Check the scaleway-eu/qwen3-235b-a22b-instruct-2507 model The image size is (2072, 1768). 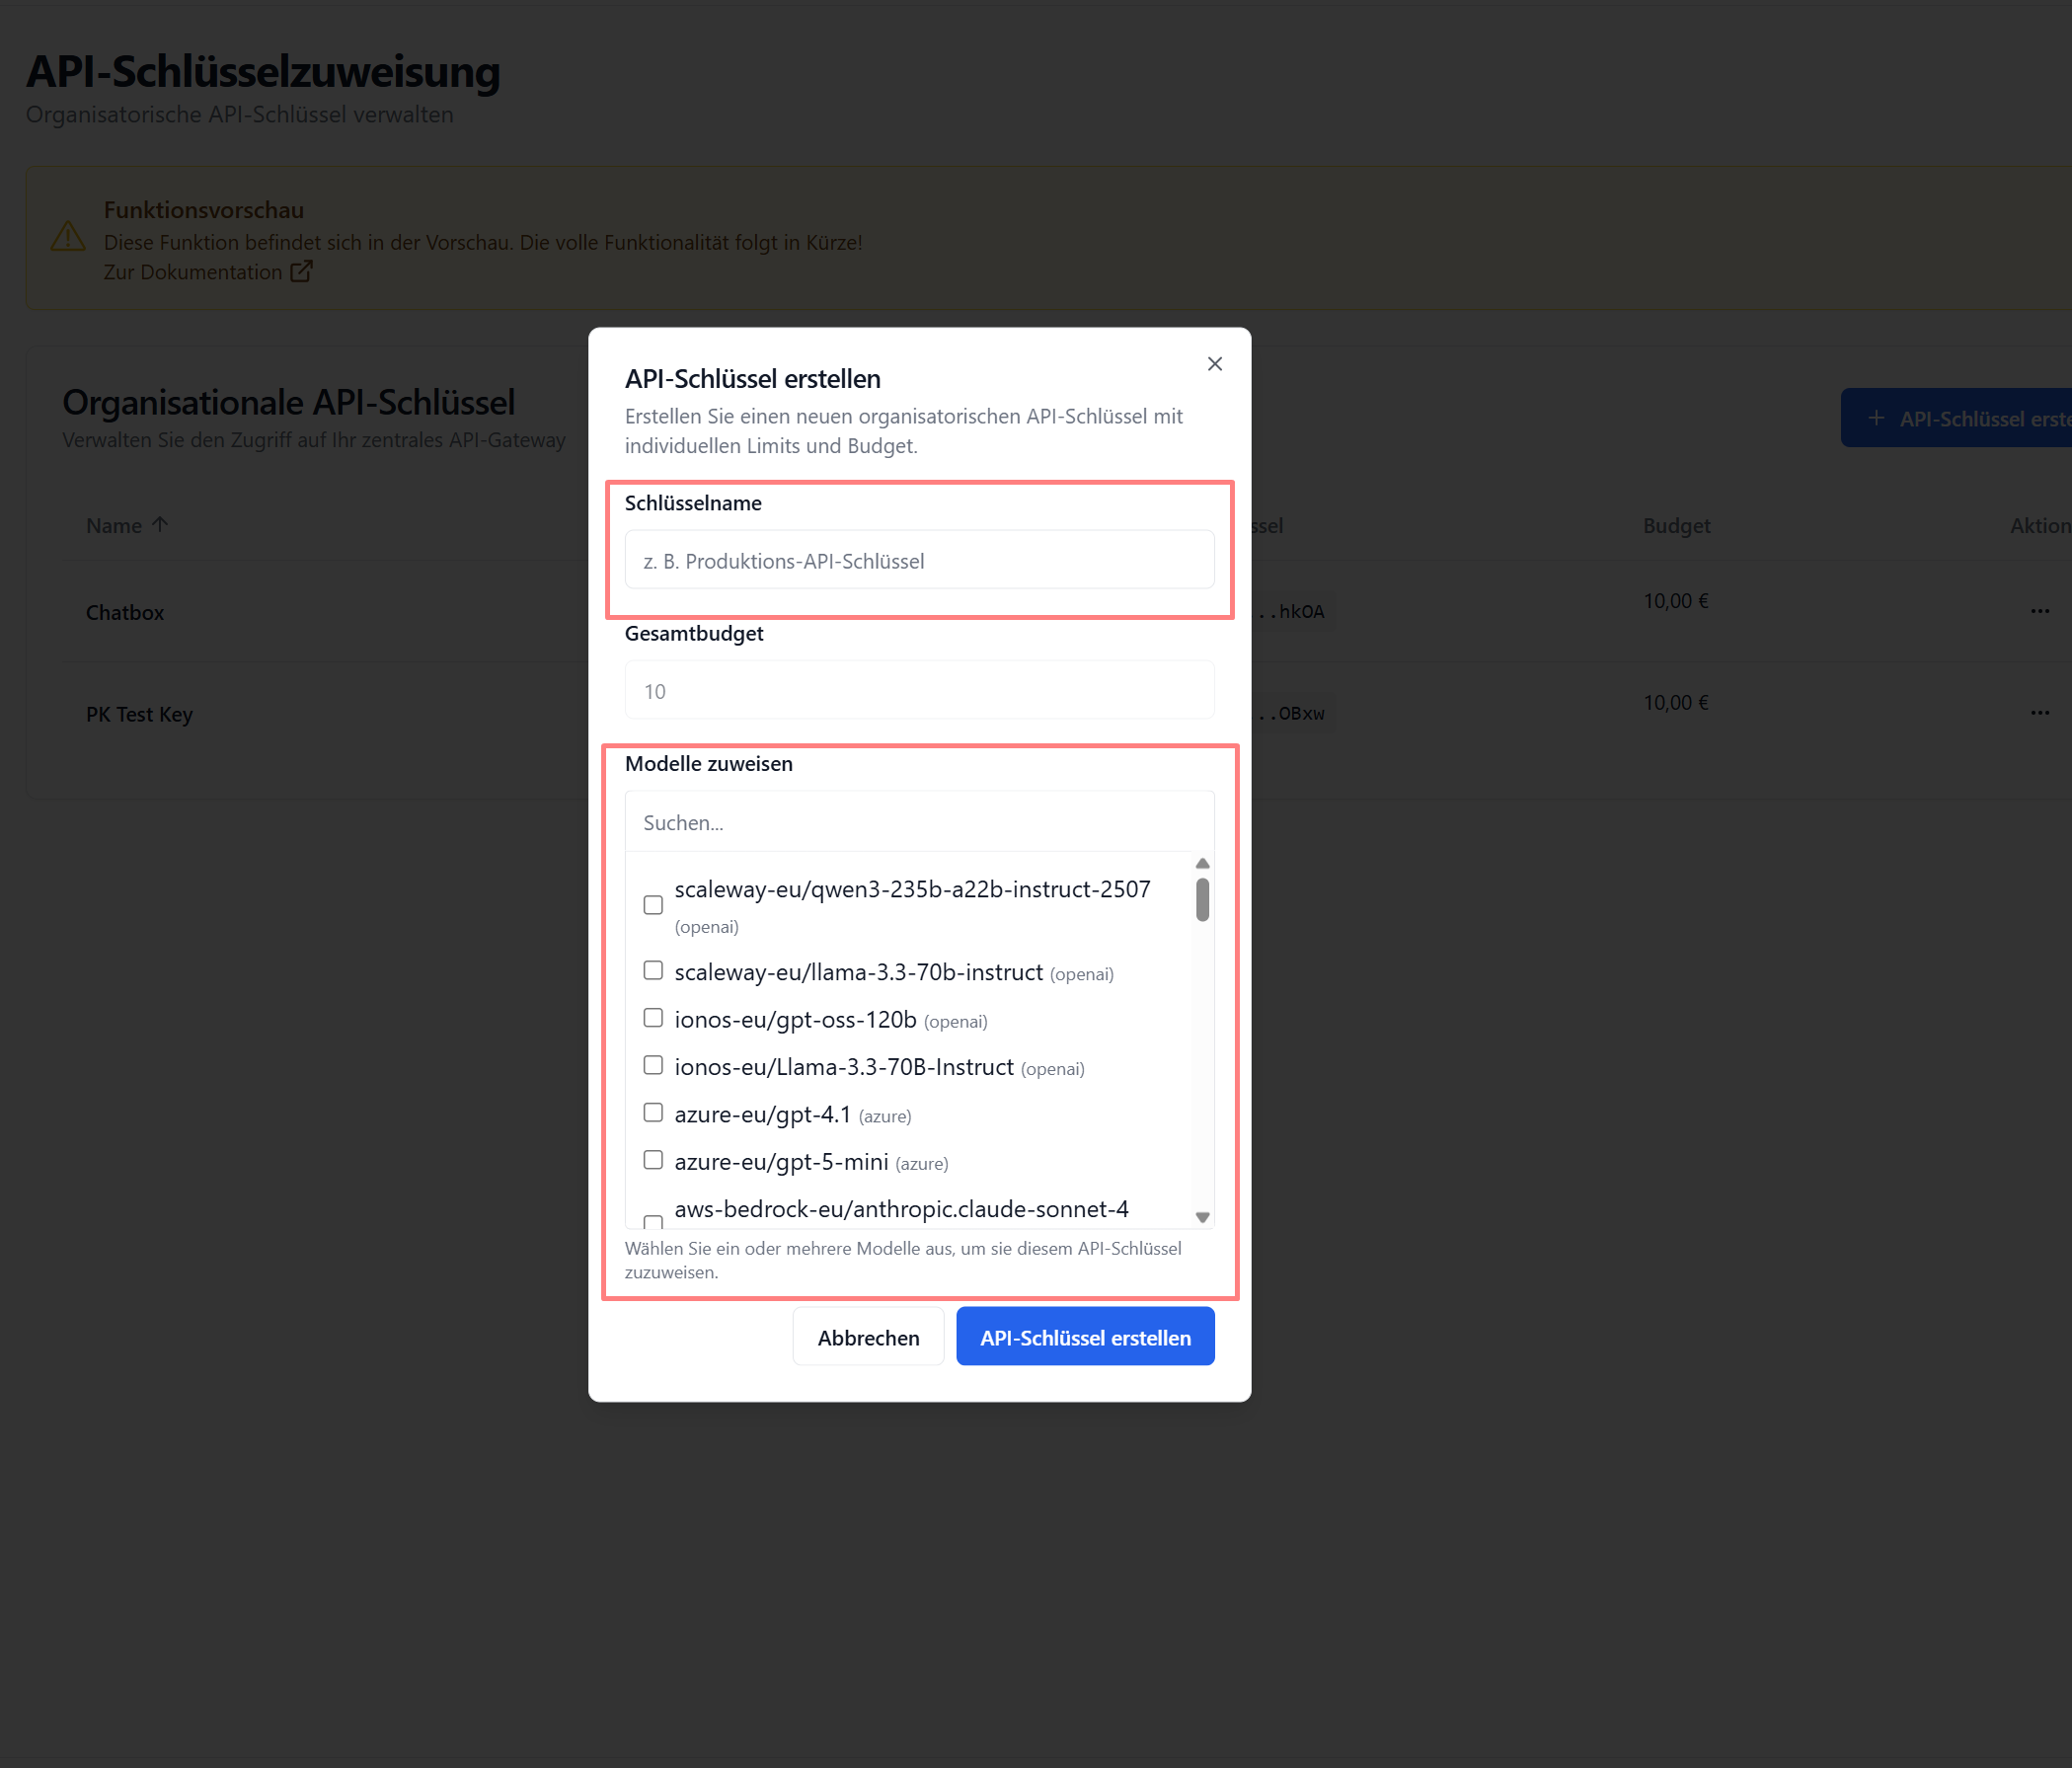[653, 904]
